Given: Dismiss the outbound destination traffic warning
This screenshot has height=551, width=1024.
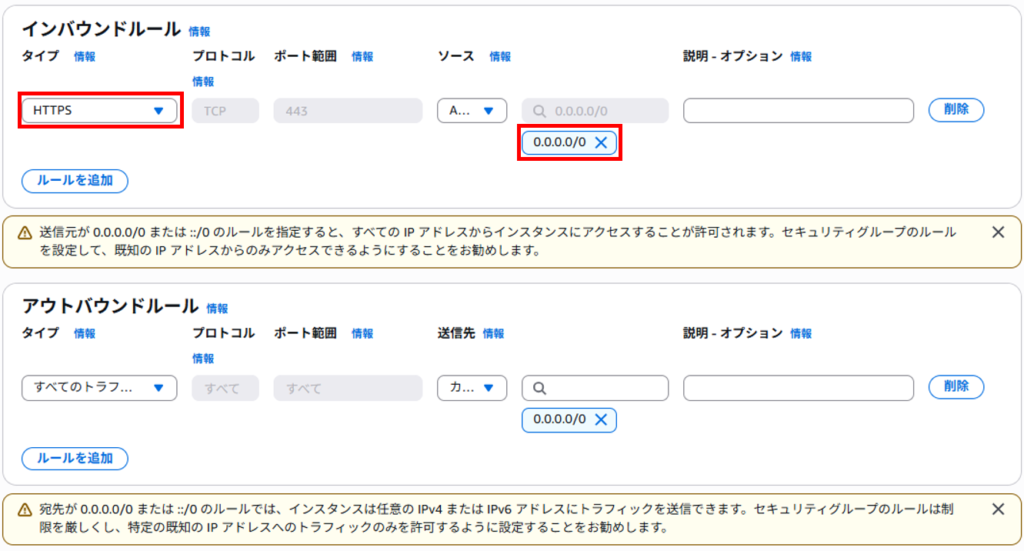Looking at the screenshot, I should click(x=998, y=509).
